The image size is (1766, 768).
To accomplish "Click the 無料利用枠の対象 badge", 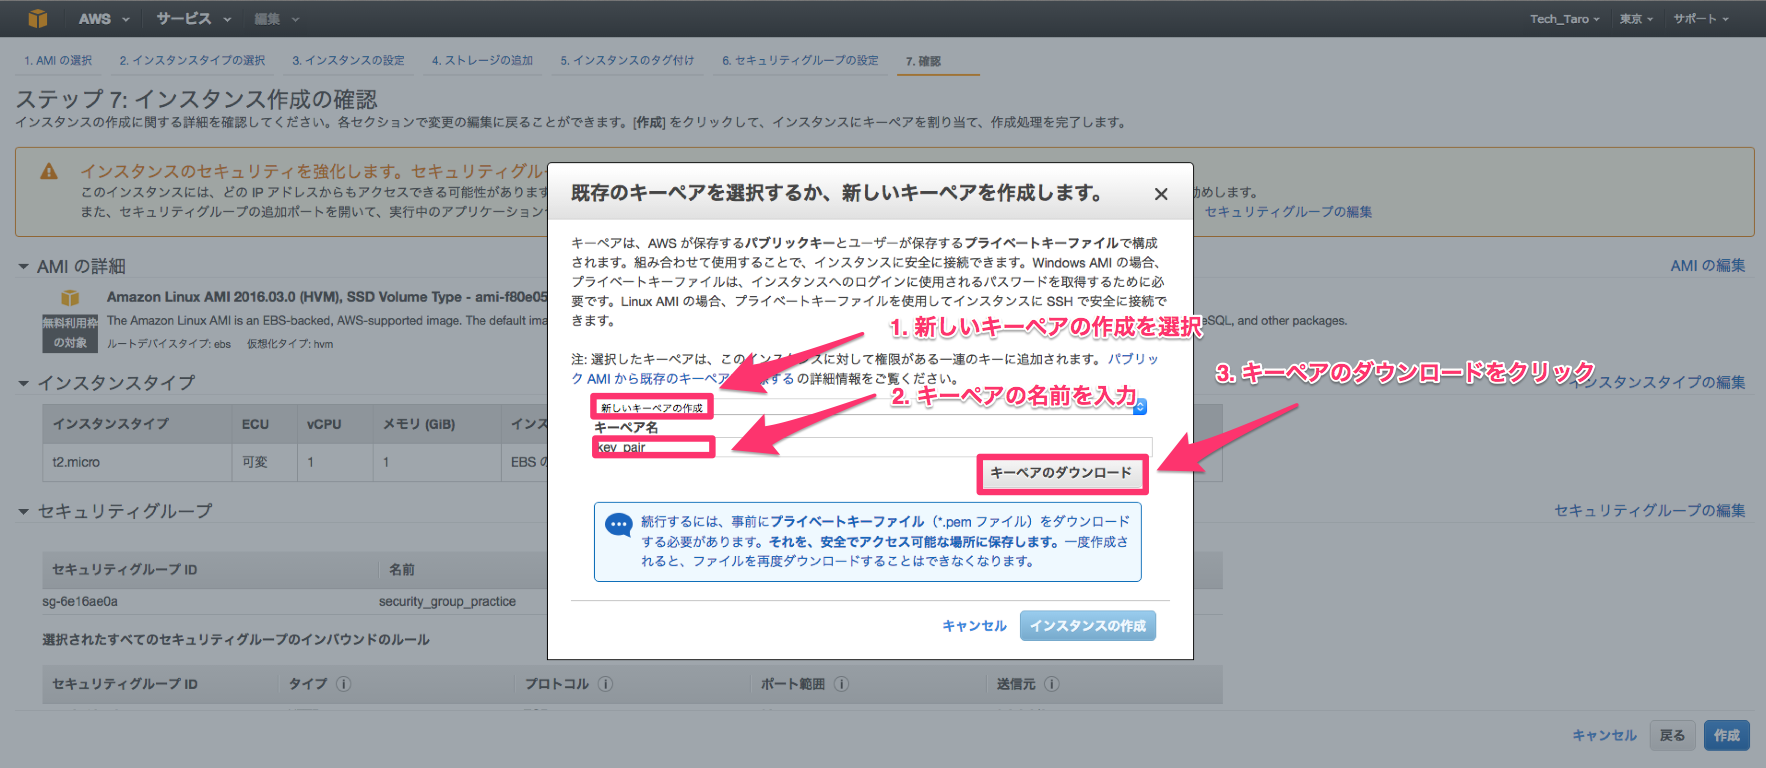I will pos(70,333).
